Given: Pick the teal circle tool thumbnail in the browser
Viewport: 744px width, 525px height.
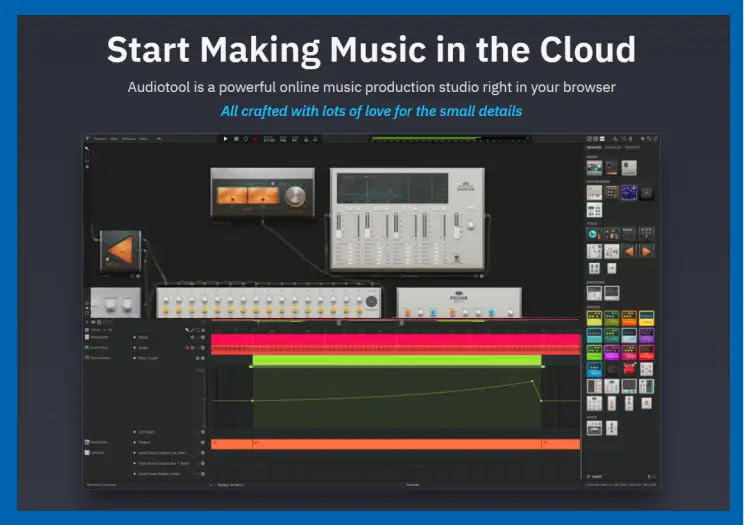Looking at the screenshot, I should coord(594,234).
